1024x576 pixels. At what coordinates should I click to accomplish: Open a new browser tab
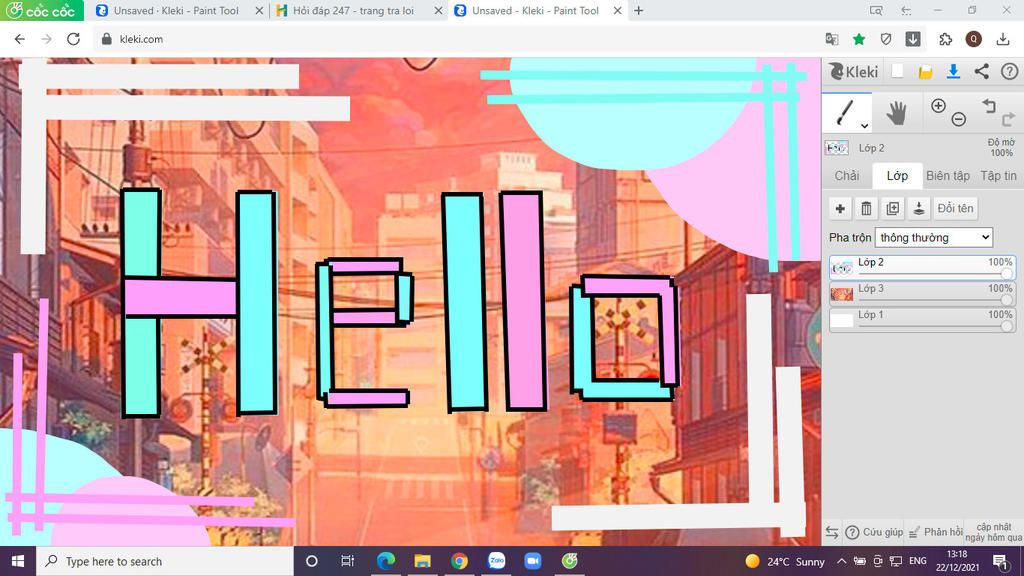coord(639,10)
